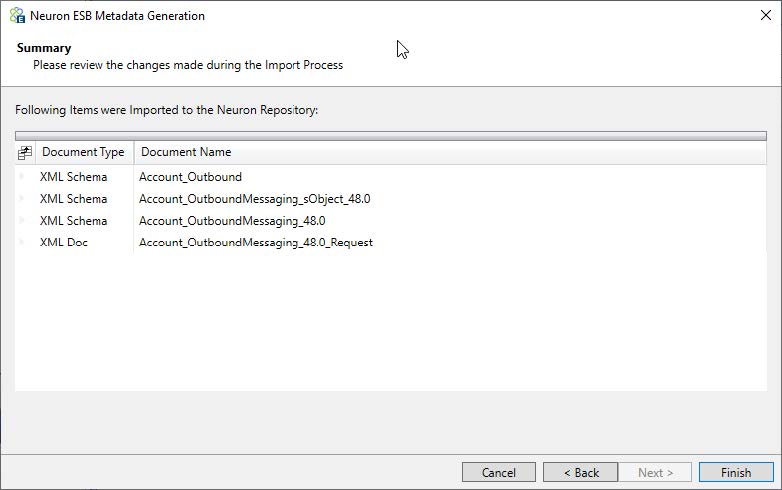Close the Metadata Generation dialog
This screenshot has height=490, width=782.
click(x=766, y=15)
